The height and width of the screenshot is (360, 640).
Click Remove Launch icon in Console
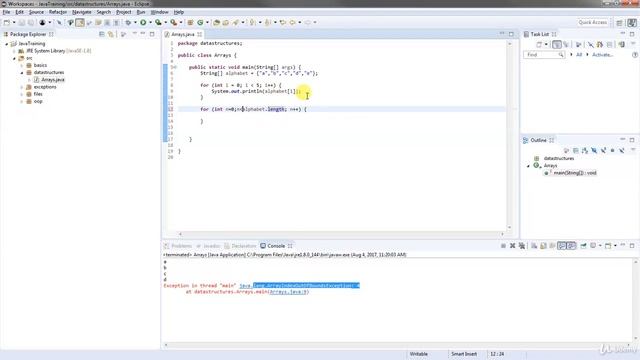tap(513, 246)
